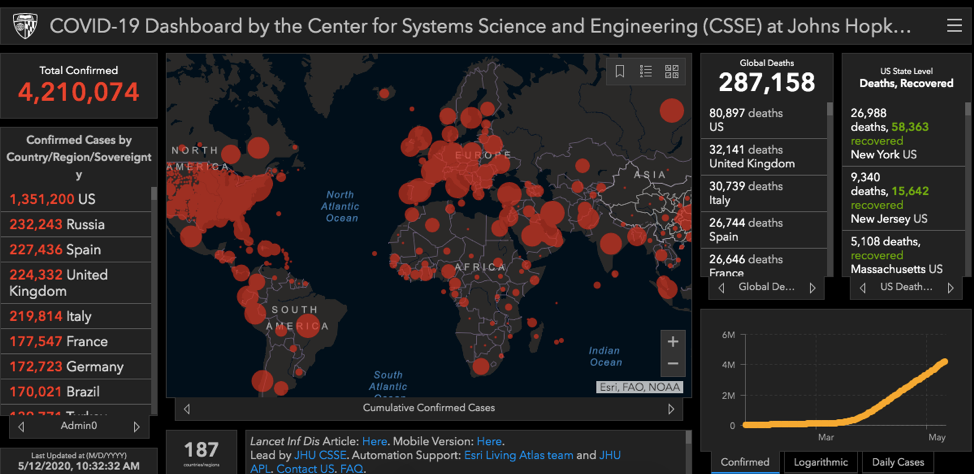
Task: Zoom in on the map with plus button
Action: (x=673, y=341)
